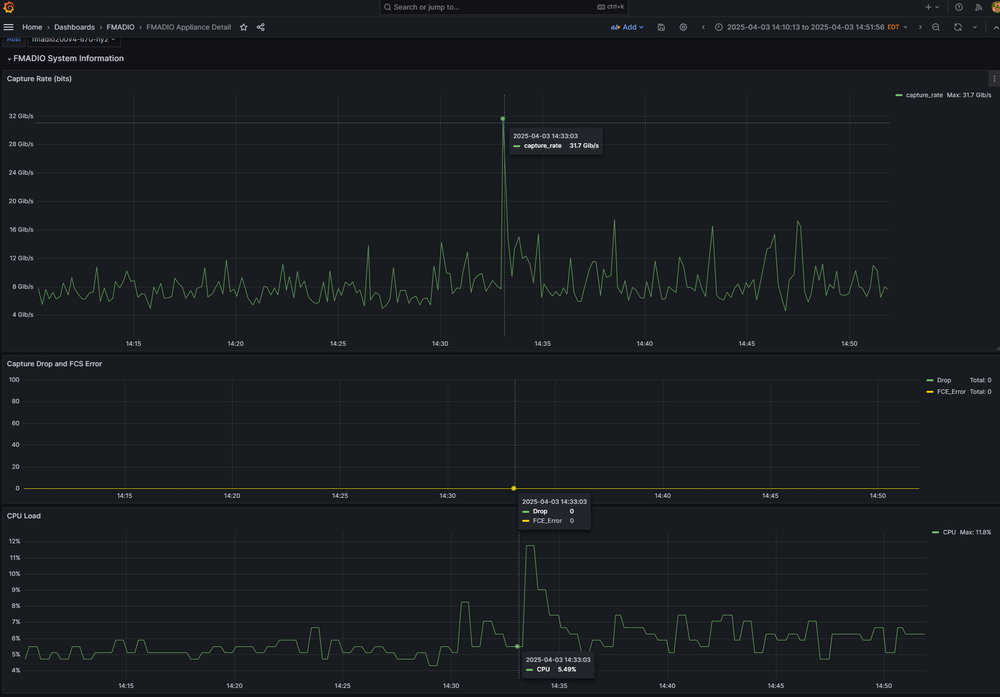Go to FMADIO folder breadcrumb
Image resolution: width=1000 pixels, height=697 pixels.
click(x=120, y=27)
